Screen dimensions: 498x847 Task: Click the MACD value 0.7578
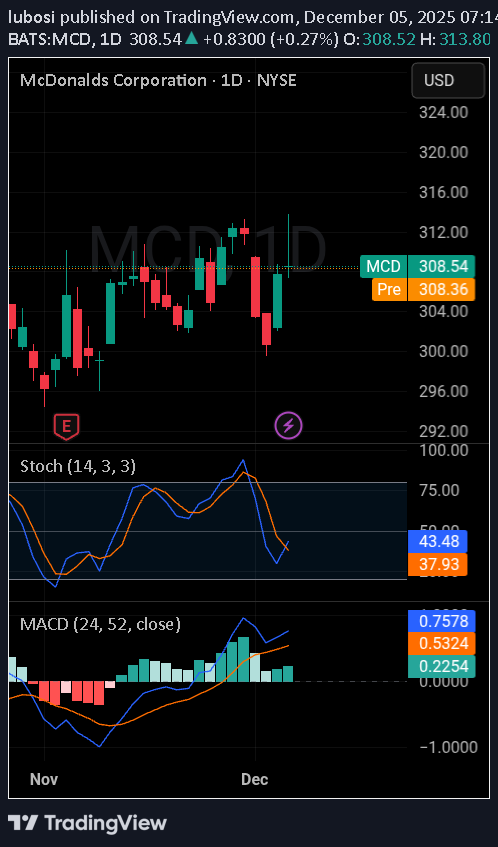coord(441,621)
